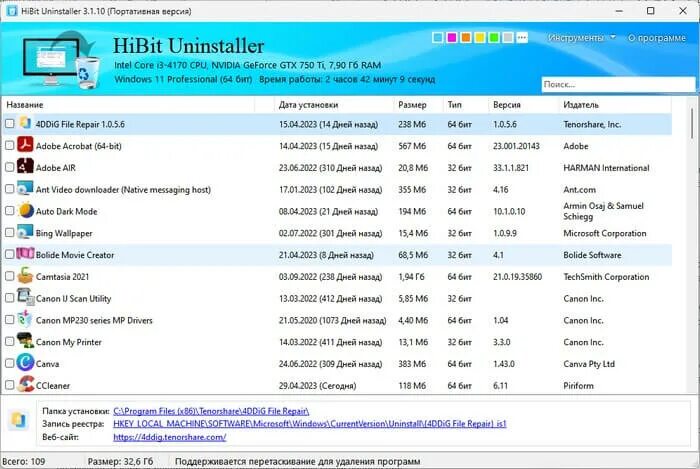Screen dimensions: 700x469
Task: Click the HARMAN International publisher cell
Action: point(606,168)
